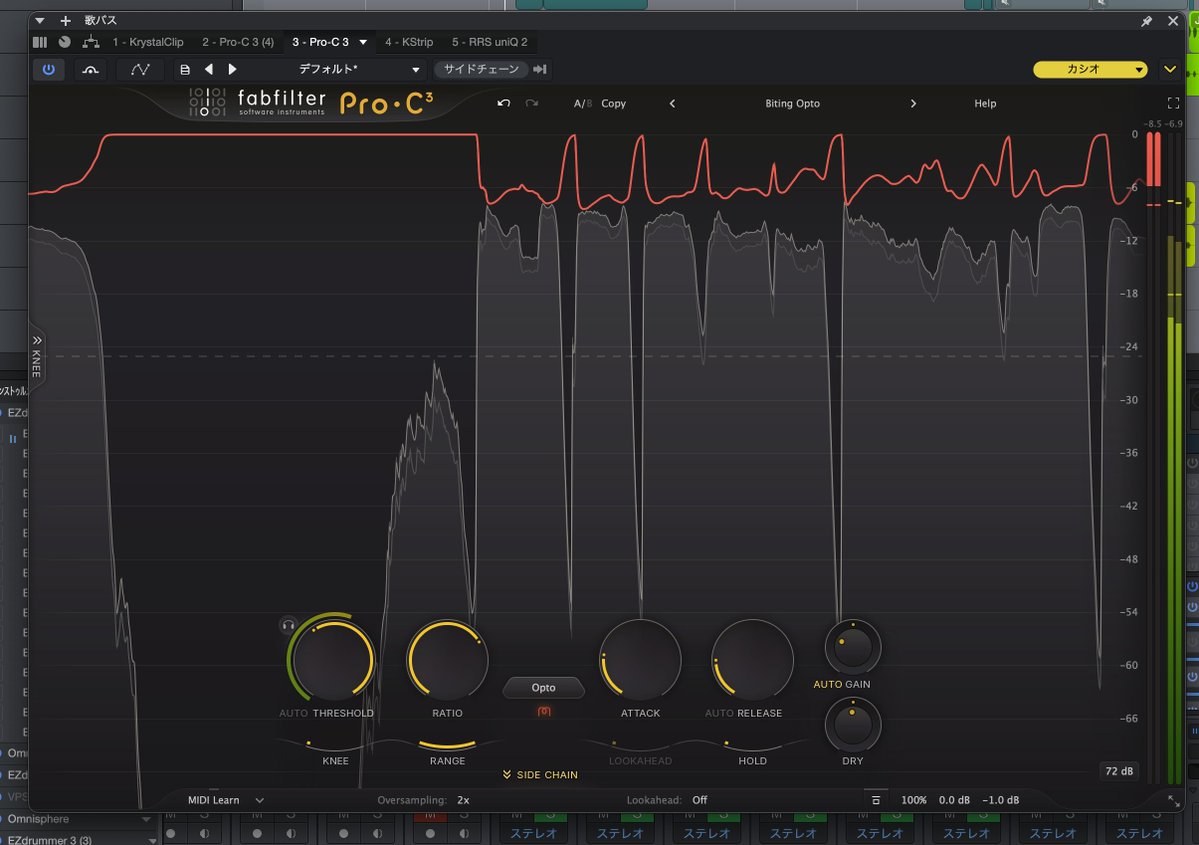Click the THRESHOLD knob

pyautogui.click(x=333, y=661)
